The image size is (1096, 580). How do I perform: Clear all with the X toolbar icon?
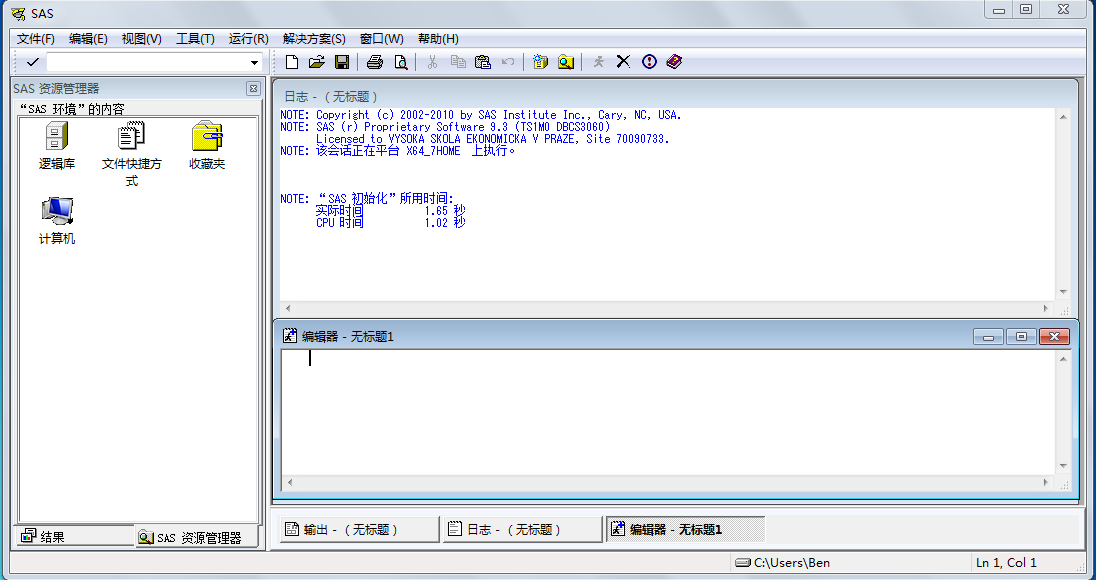pos(623,62)
